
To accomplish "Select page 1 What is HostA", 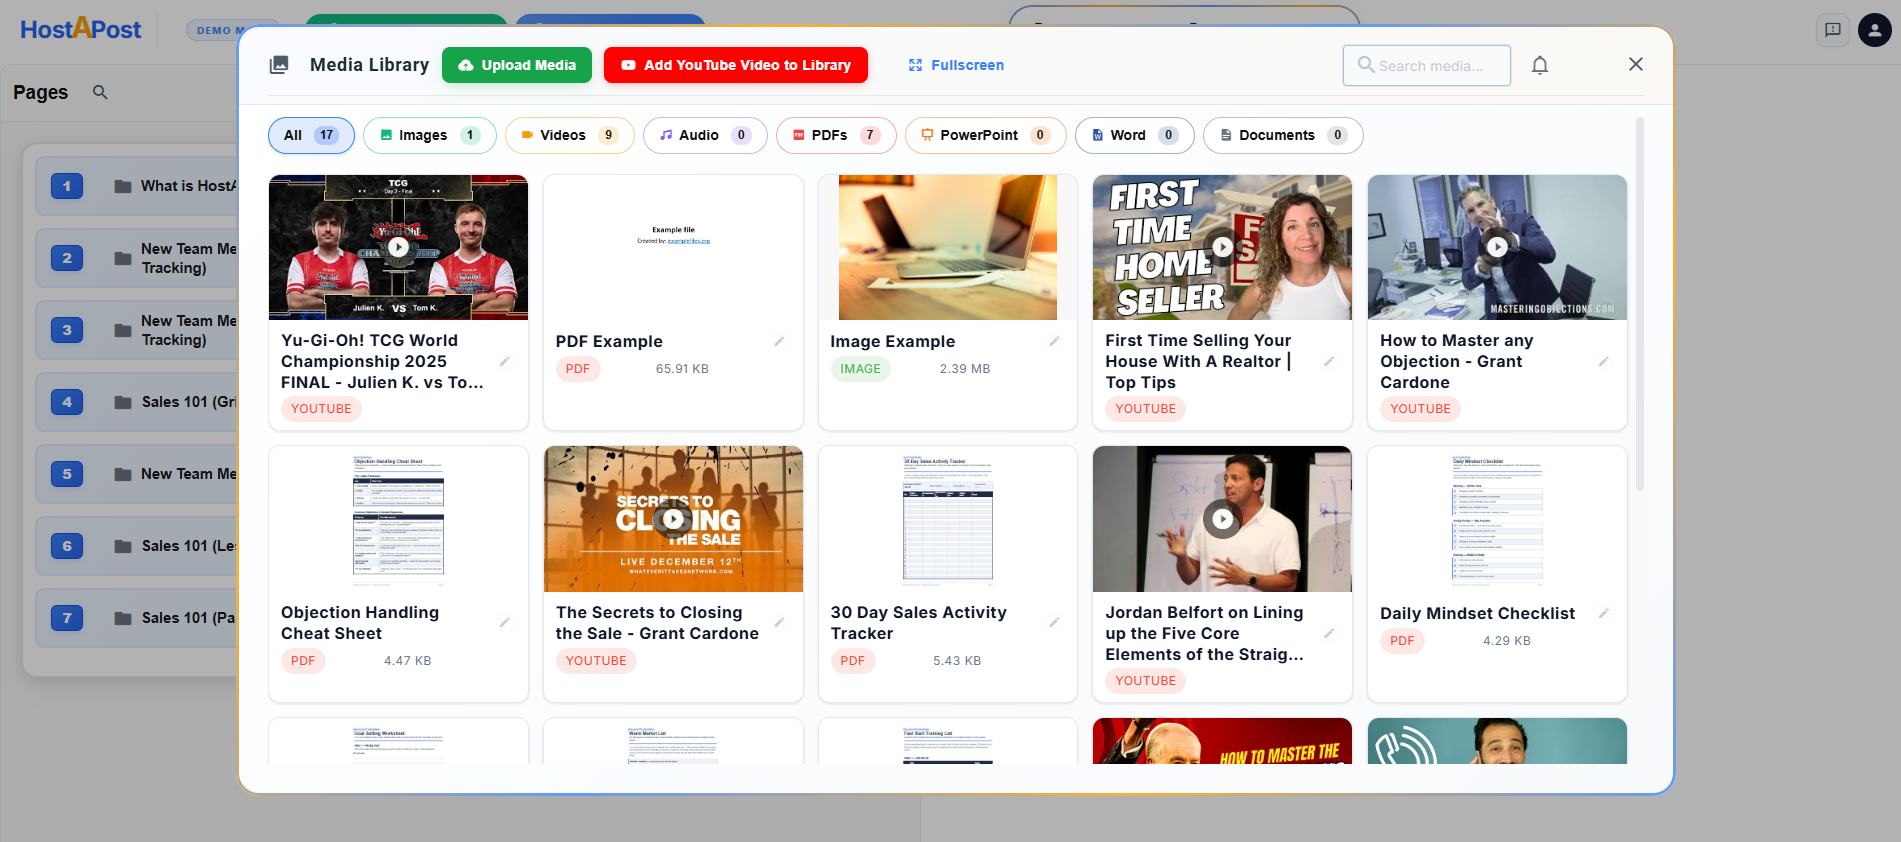I will [x=137, y=186].
